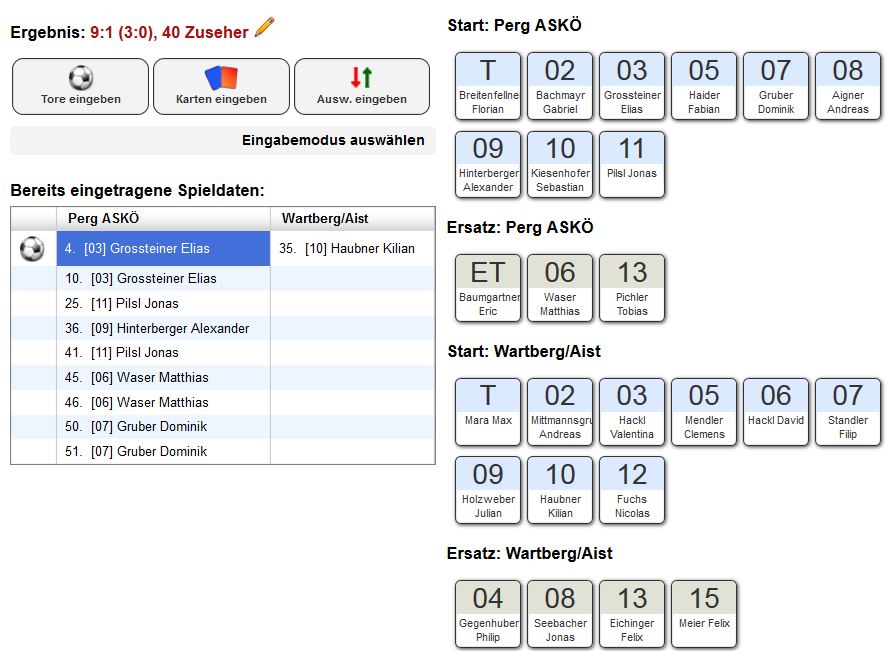The height and width of the screenshot is (651, 888).
Task: Click the pencil icon to edit result
Action: [264, 27]
